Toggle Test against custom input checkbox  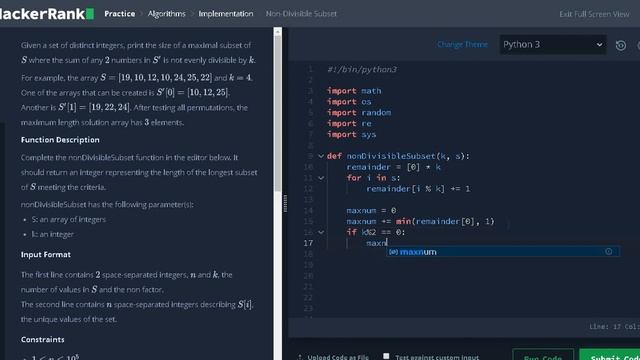coord(386,356)
